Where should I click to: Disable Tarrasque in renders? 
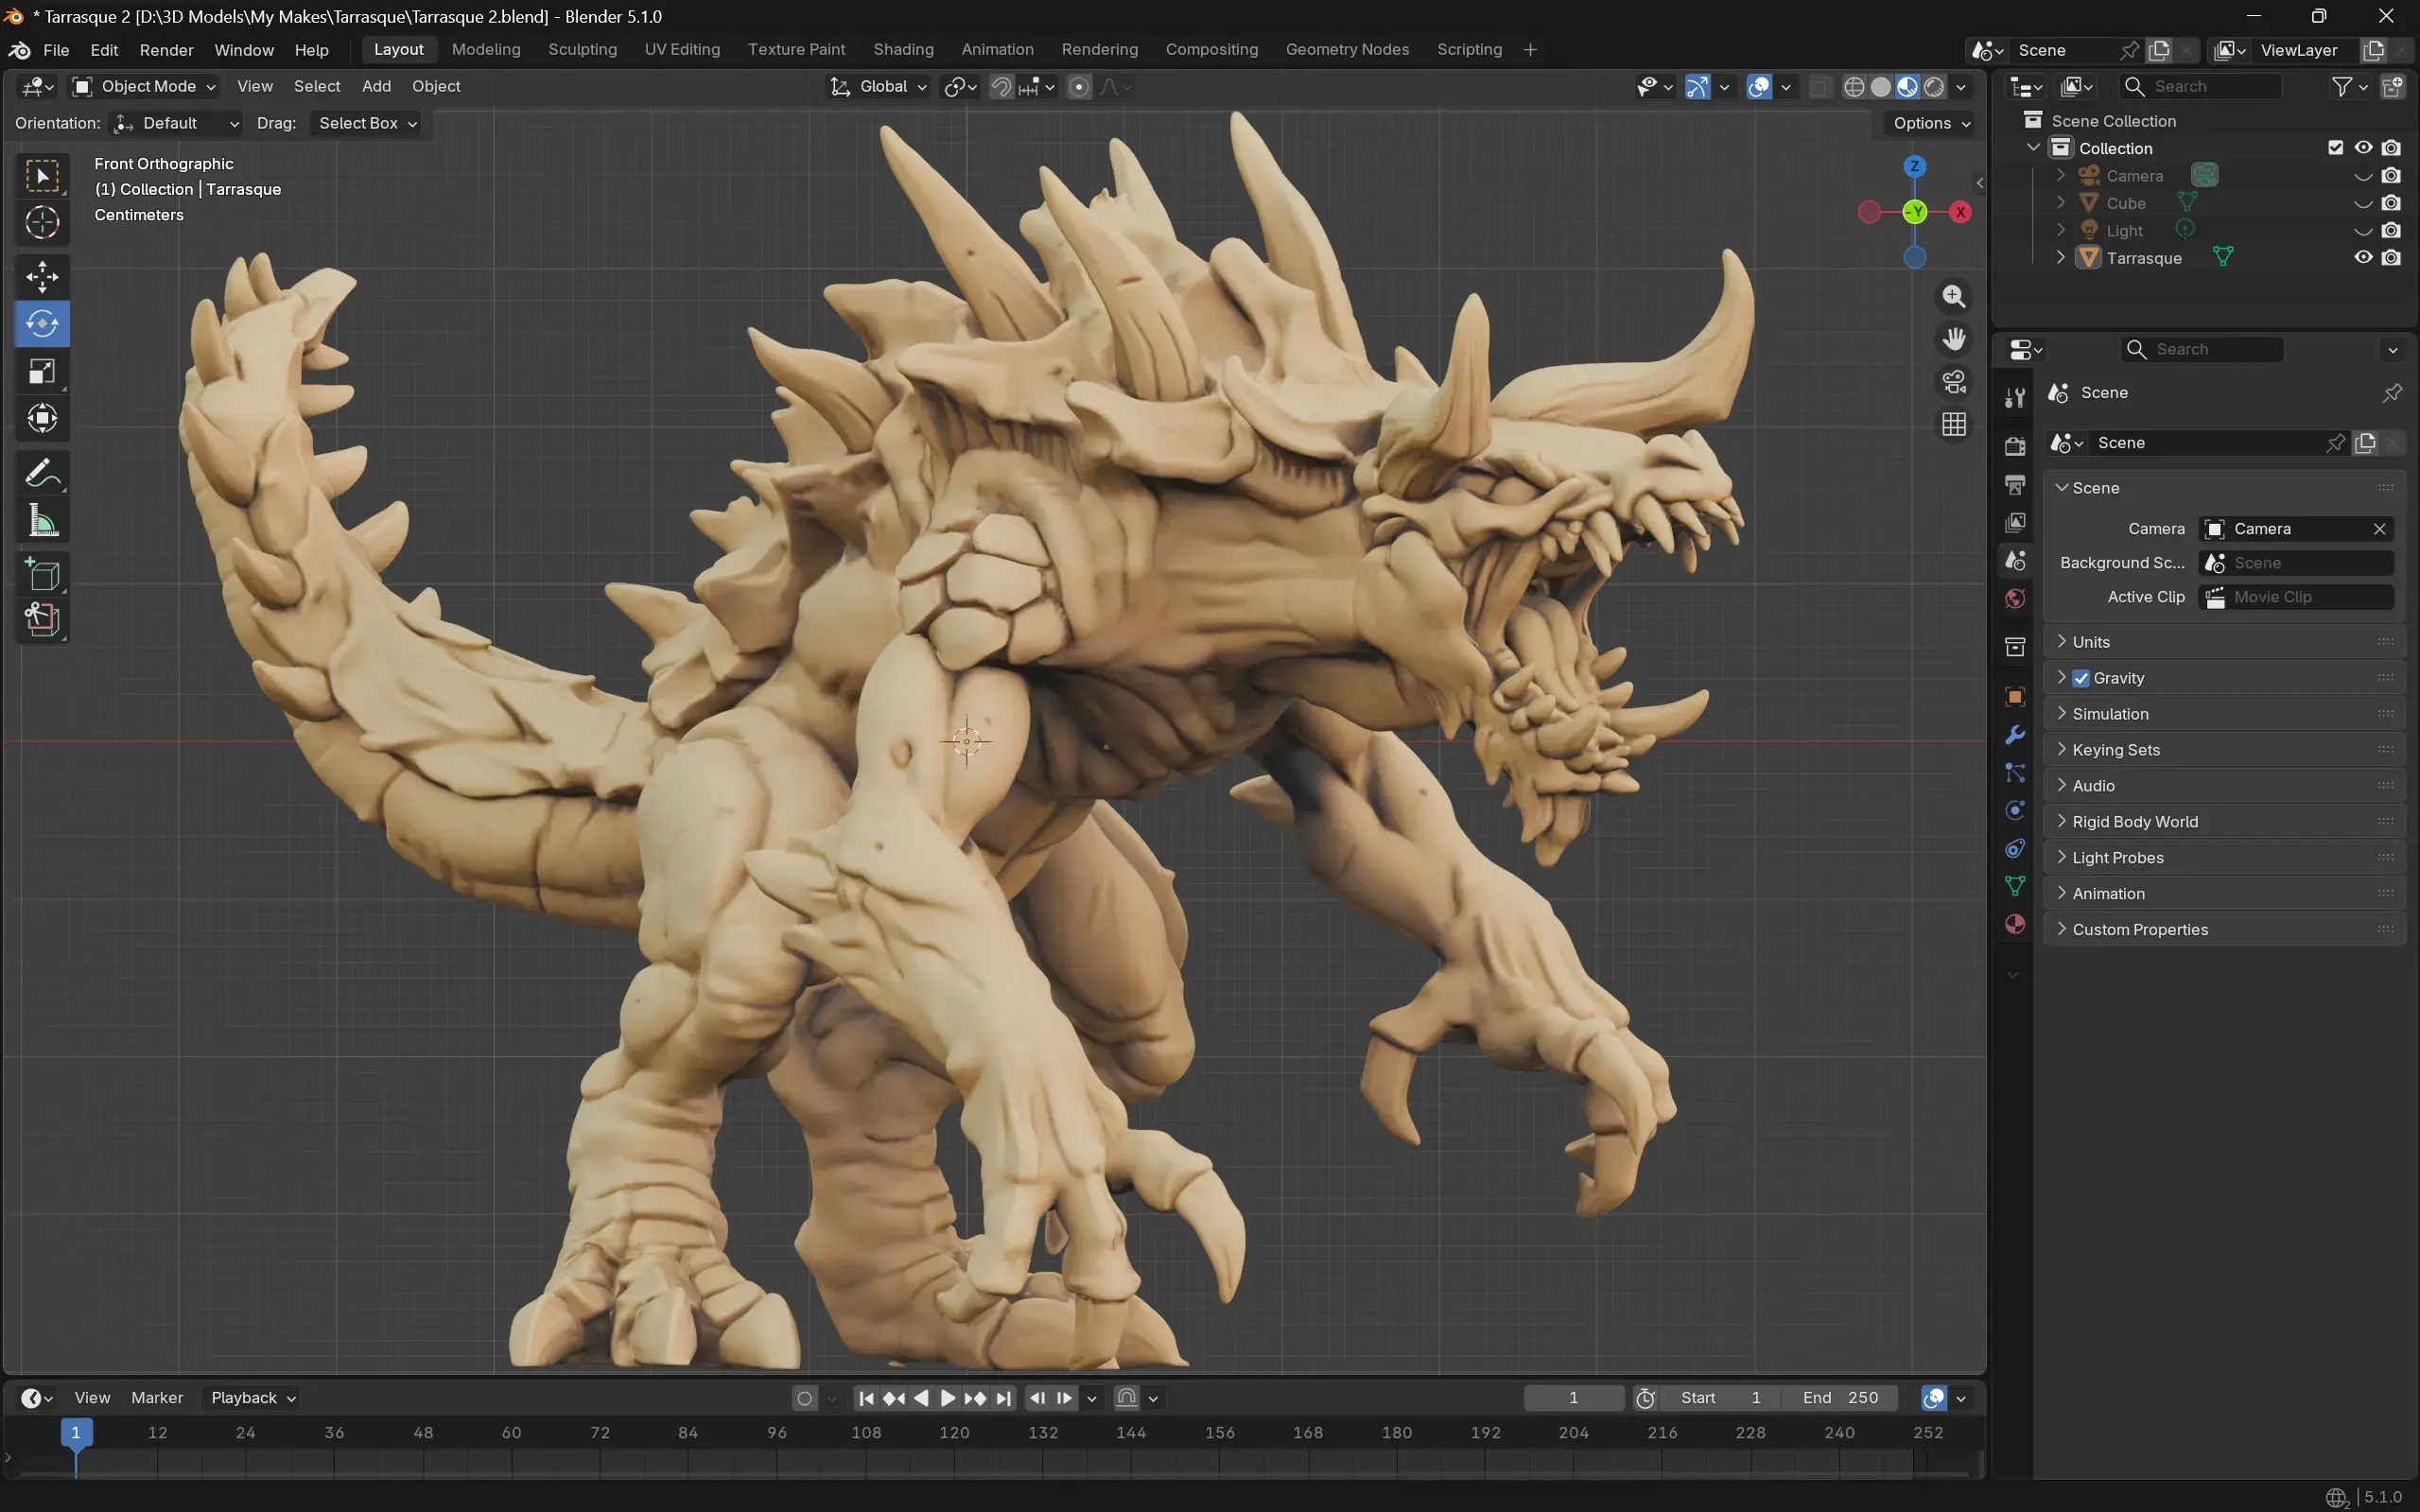point(2391,258)
